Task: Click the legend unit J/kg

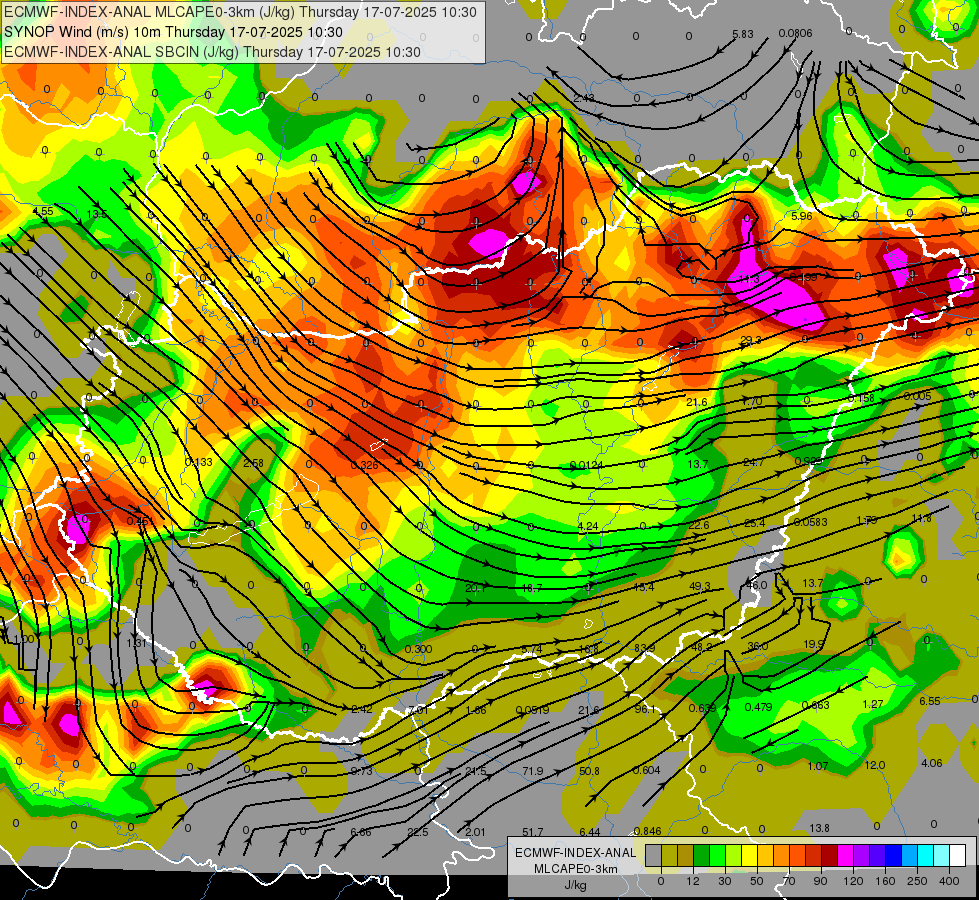Action: (575, 885)
